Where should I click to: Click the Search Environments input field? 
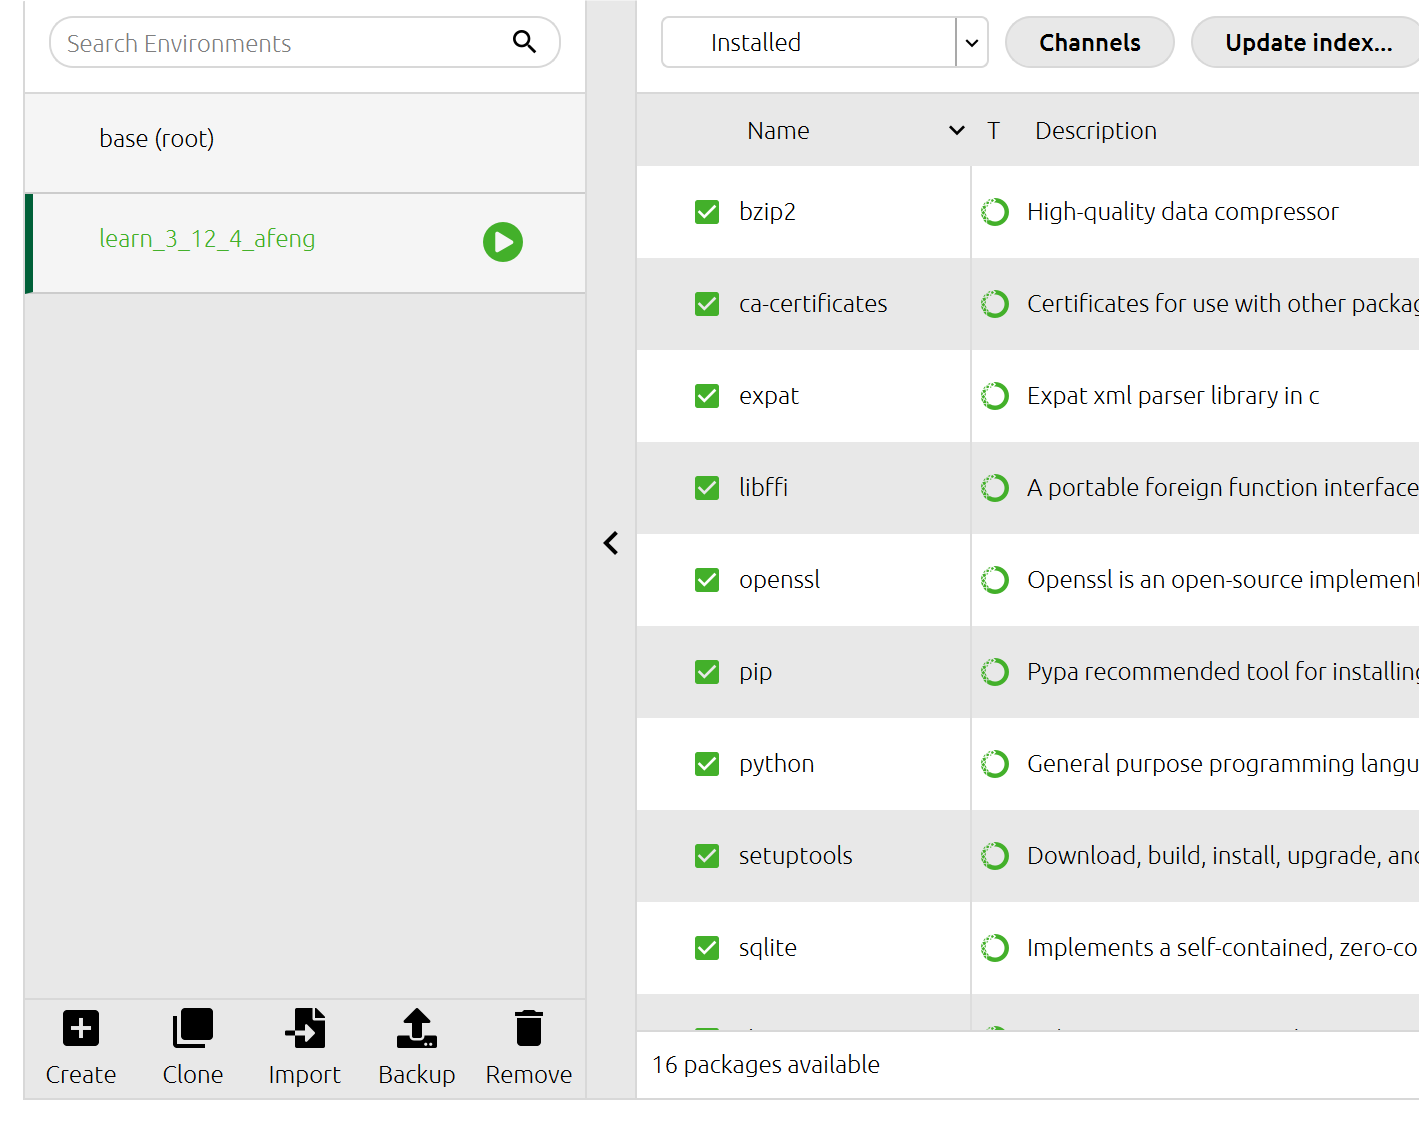click(x=280, y=43)
